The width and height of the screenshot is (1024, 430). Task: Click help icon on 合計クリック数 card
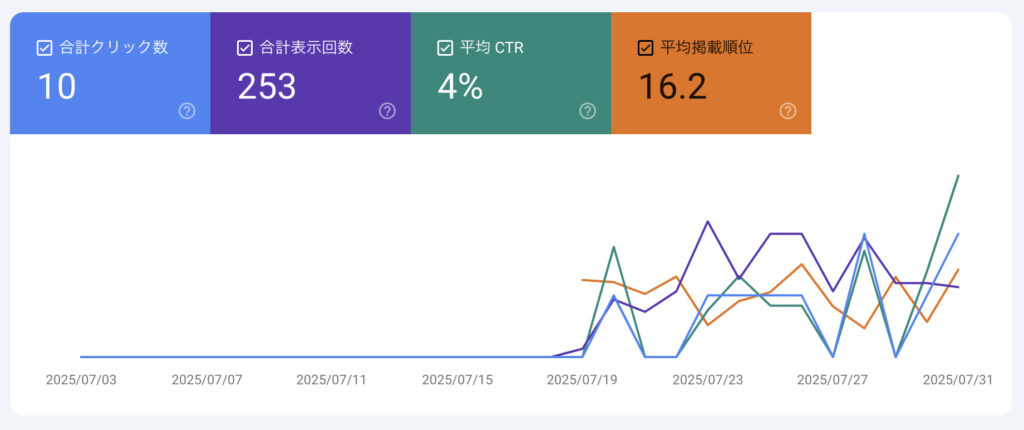(187, 111)
